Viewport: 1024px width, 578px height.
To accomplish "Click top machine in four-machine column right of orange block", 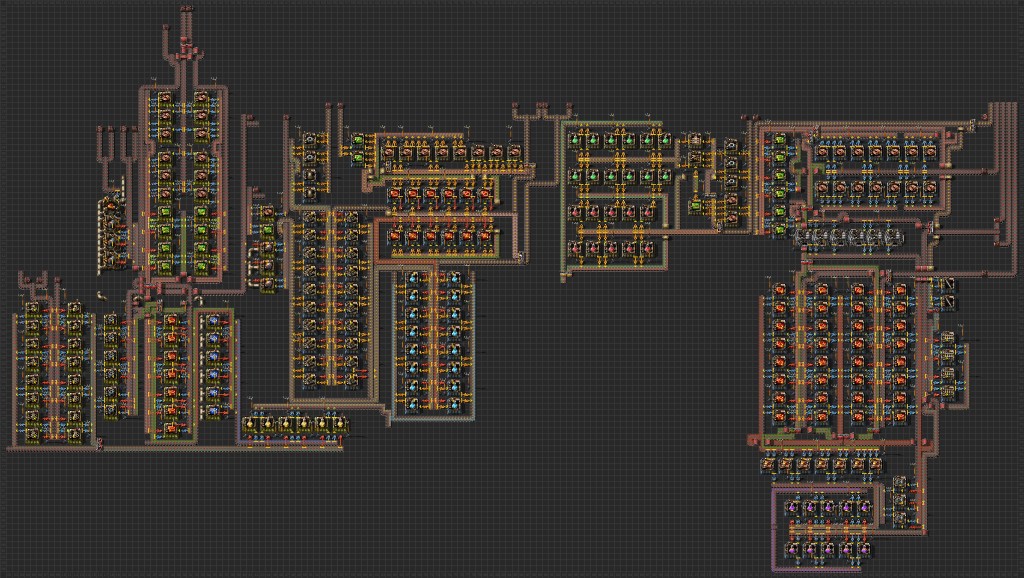I will tap(946, 339).
